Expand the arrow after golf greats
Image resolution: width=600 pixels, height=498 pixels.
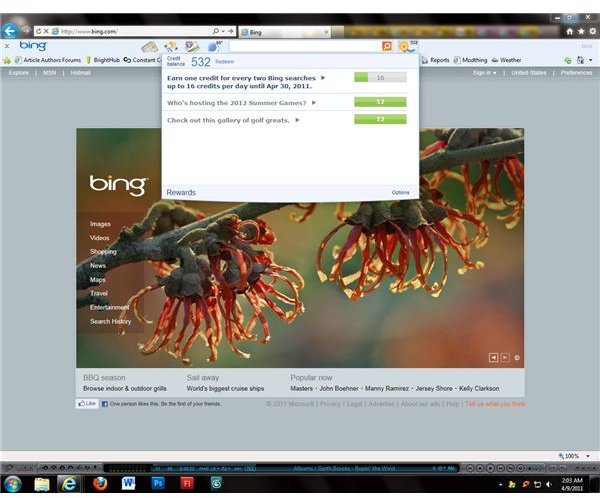[x=297, y=120]
